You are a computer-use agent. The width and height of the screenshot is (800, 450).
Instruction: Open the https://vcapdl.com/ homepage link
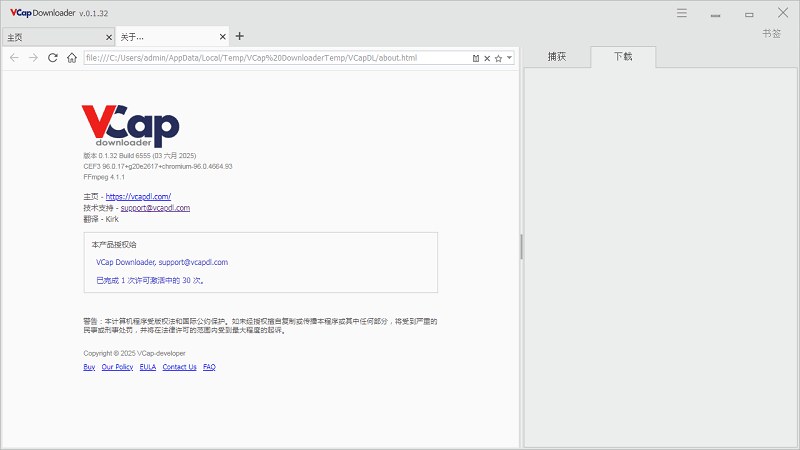click(x=138, y=196)
